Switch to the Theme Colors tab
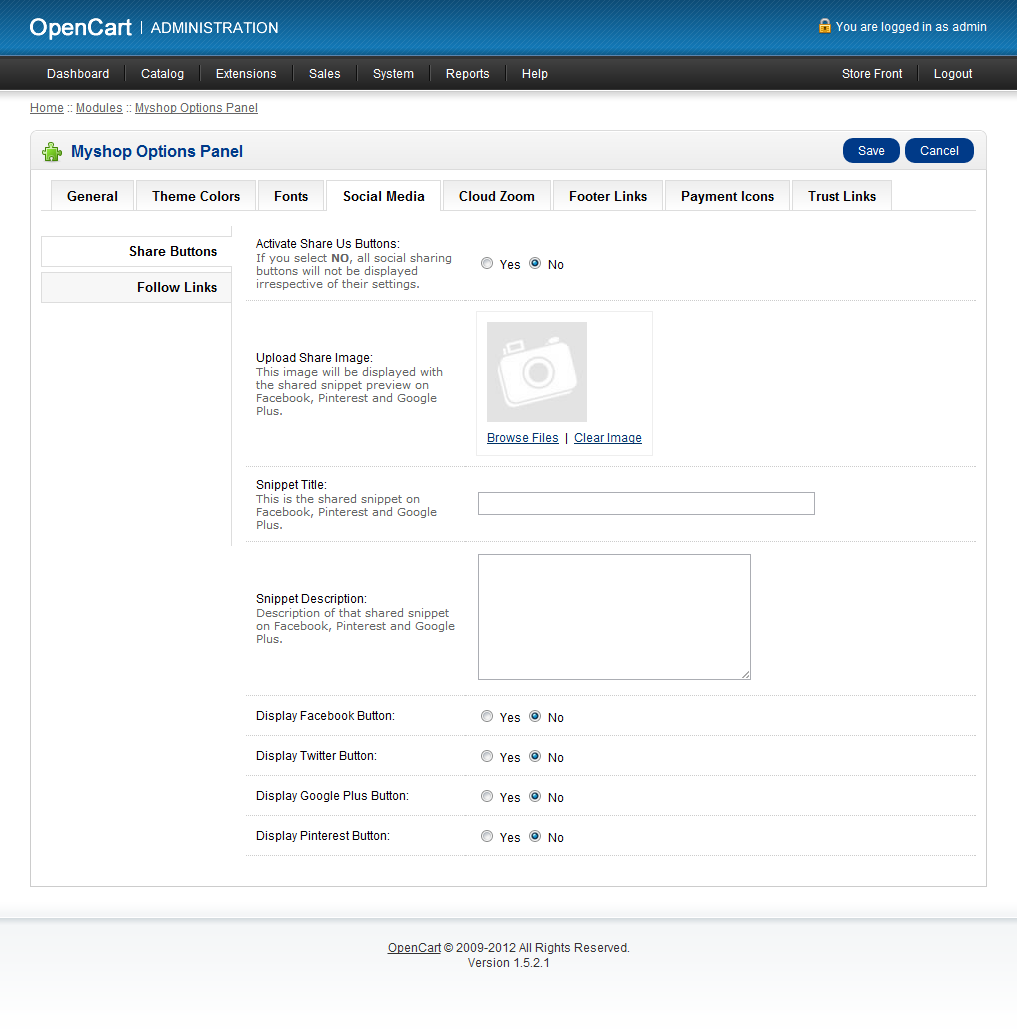The width and height of the screenshot is (1017, 1030). click(x=196, y=196)
